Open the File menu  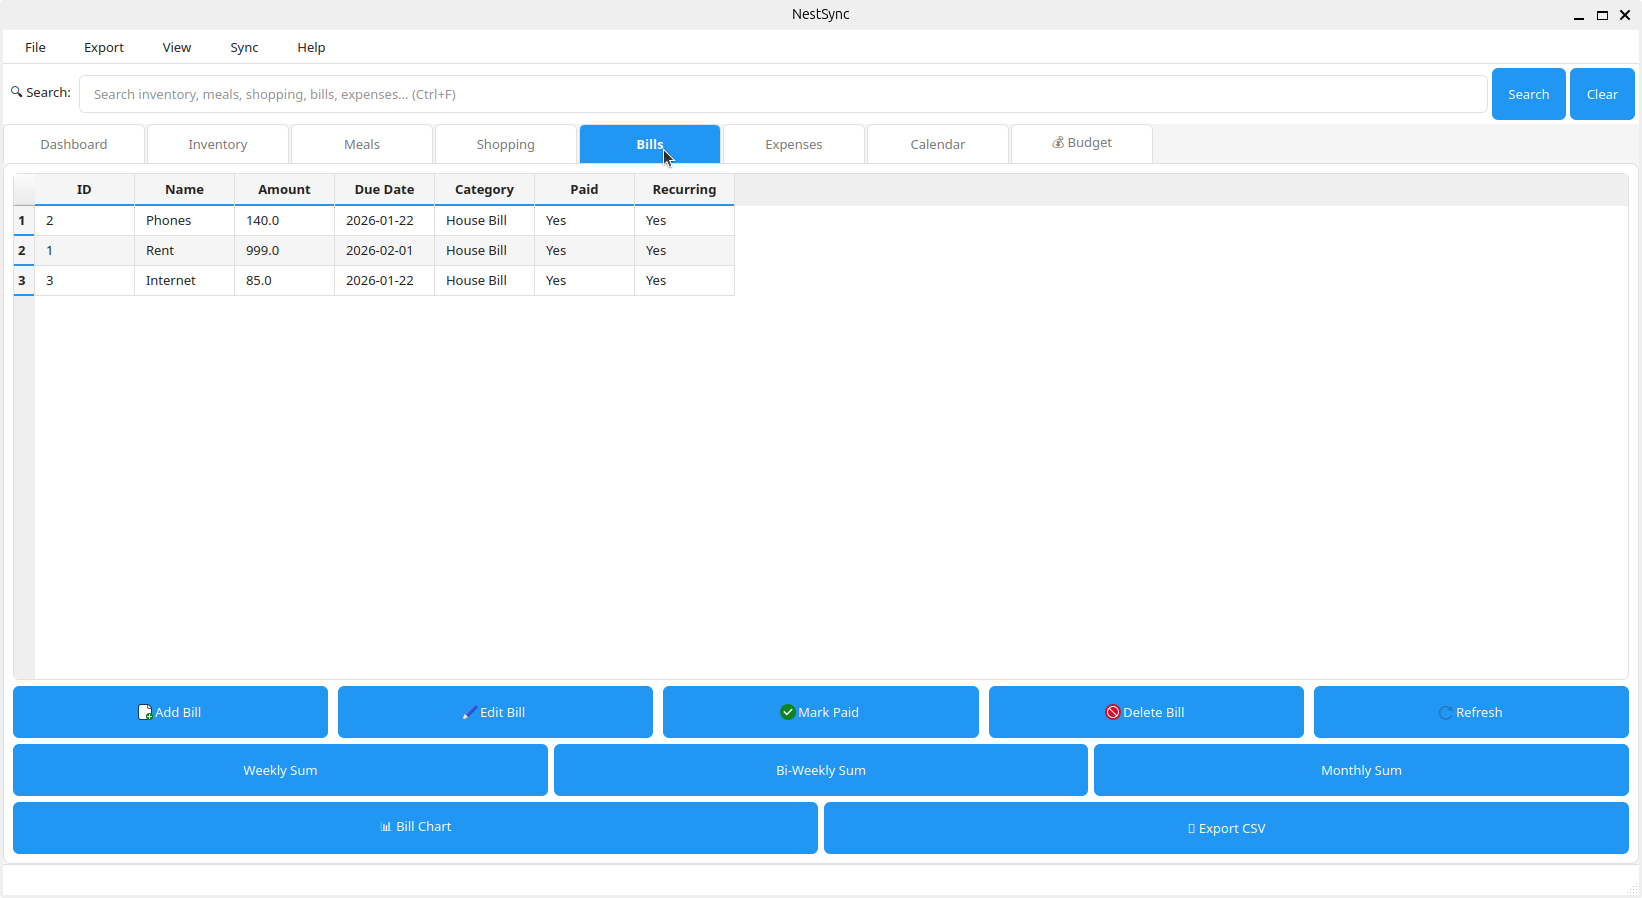(x=35, y=47)
